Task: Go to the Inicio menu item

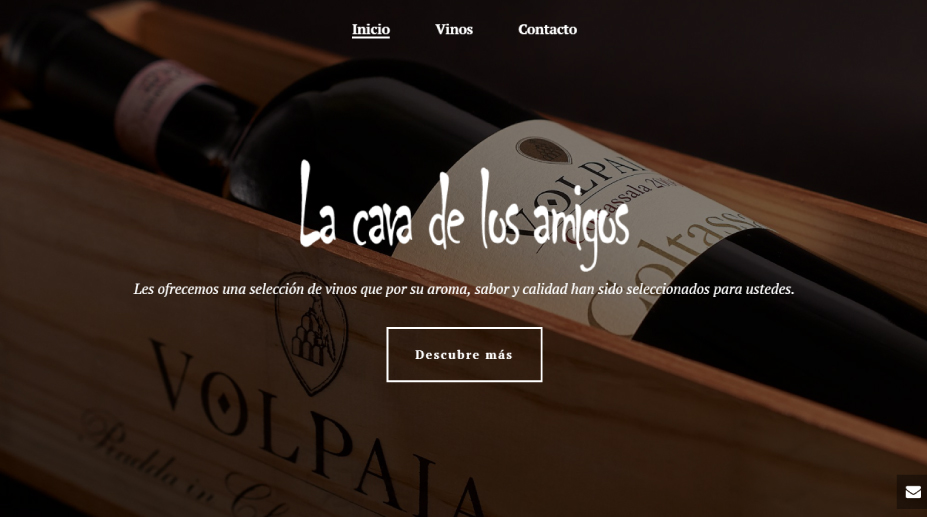Action: [x=371, y=29]
